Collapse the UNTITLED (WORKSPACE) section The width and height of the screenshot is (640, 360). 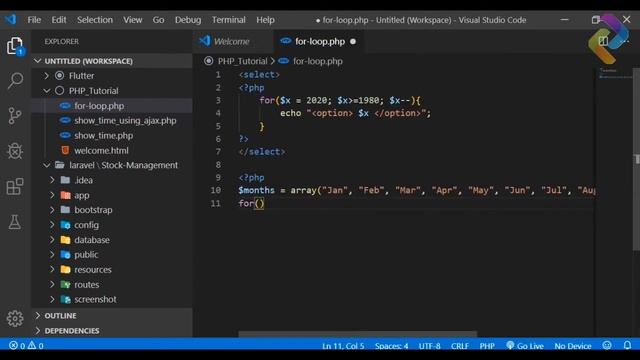pos(38,61)
